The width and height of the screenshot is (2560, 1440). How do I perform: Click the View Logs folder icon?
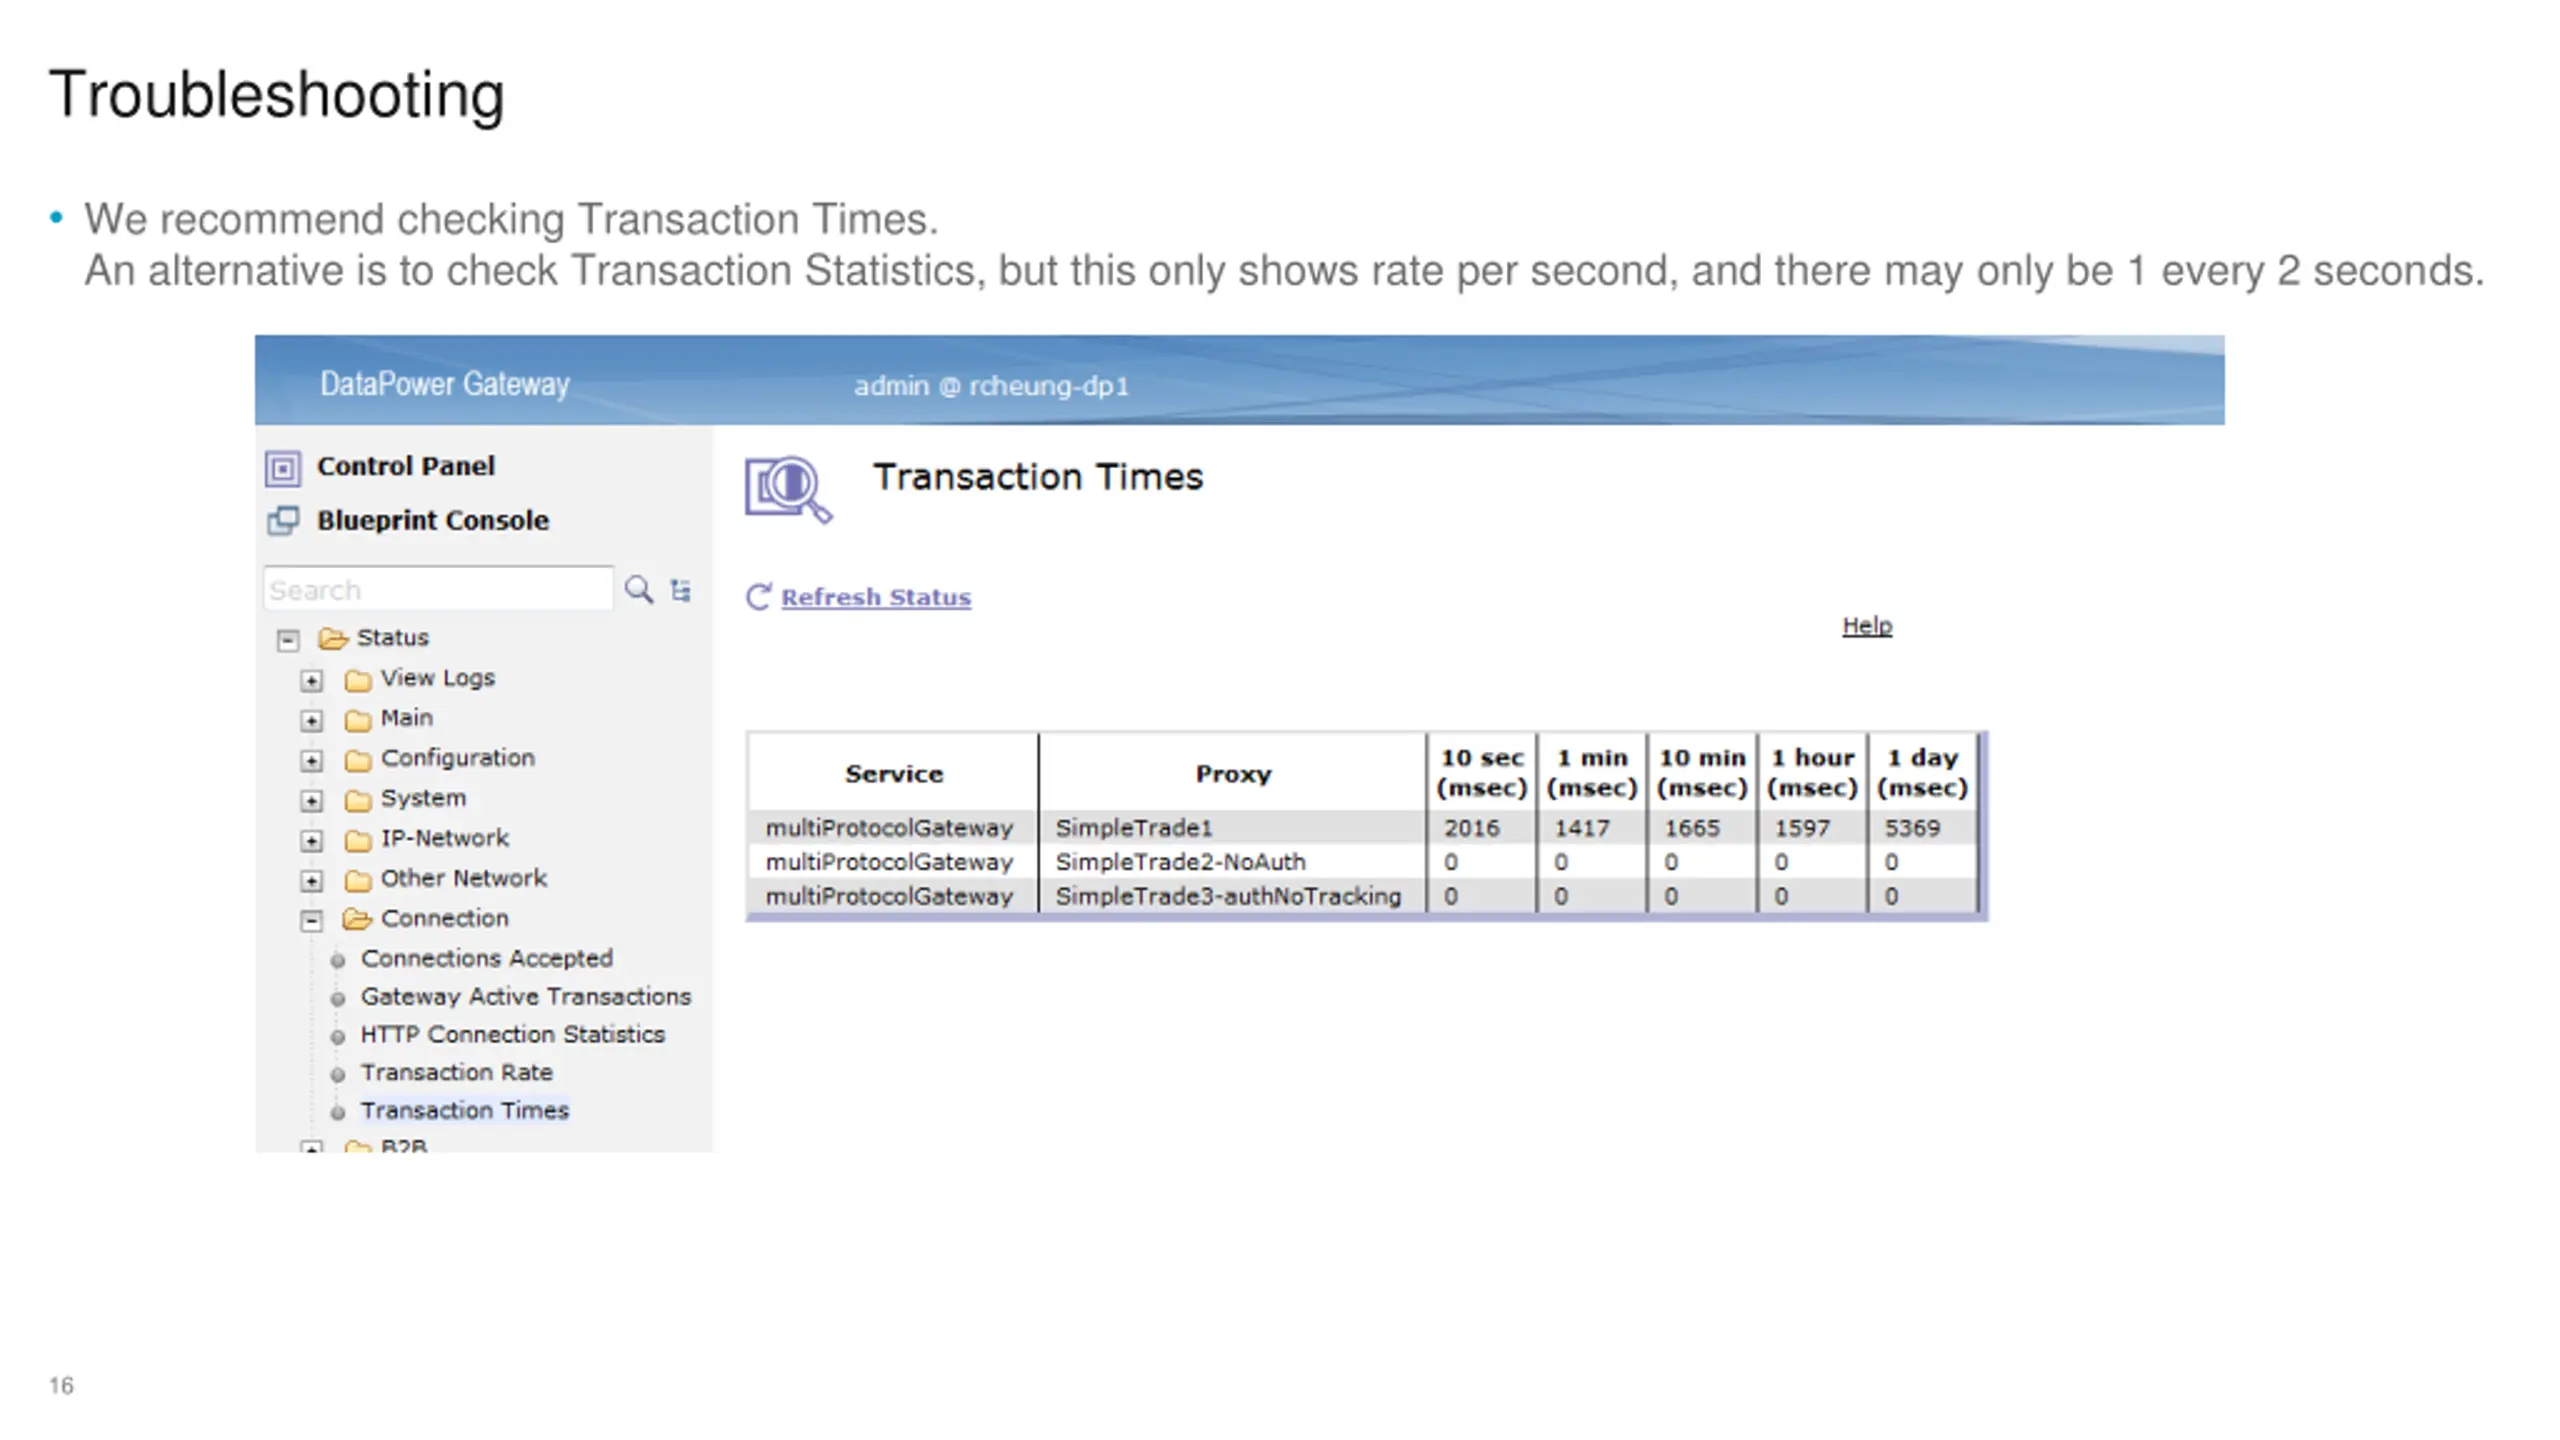click(x=358, y=680)
